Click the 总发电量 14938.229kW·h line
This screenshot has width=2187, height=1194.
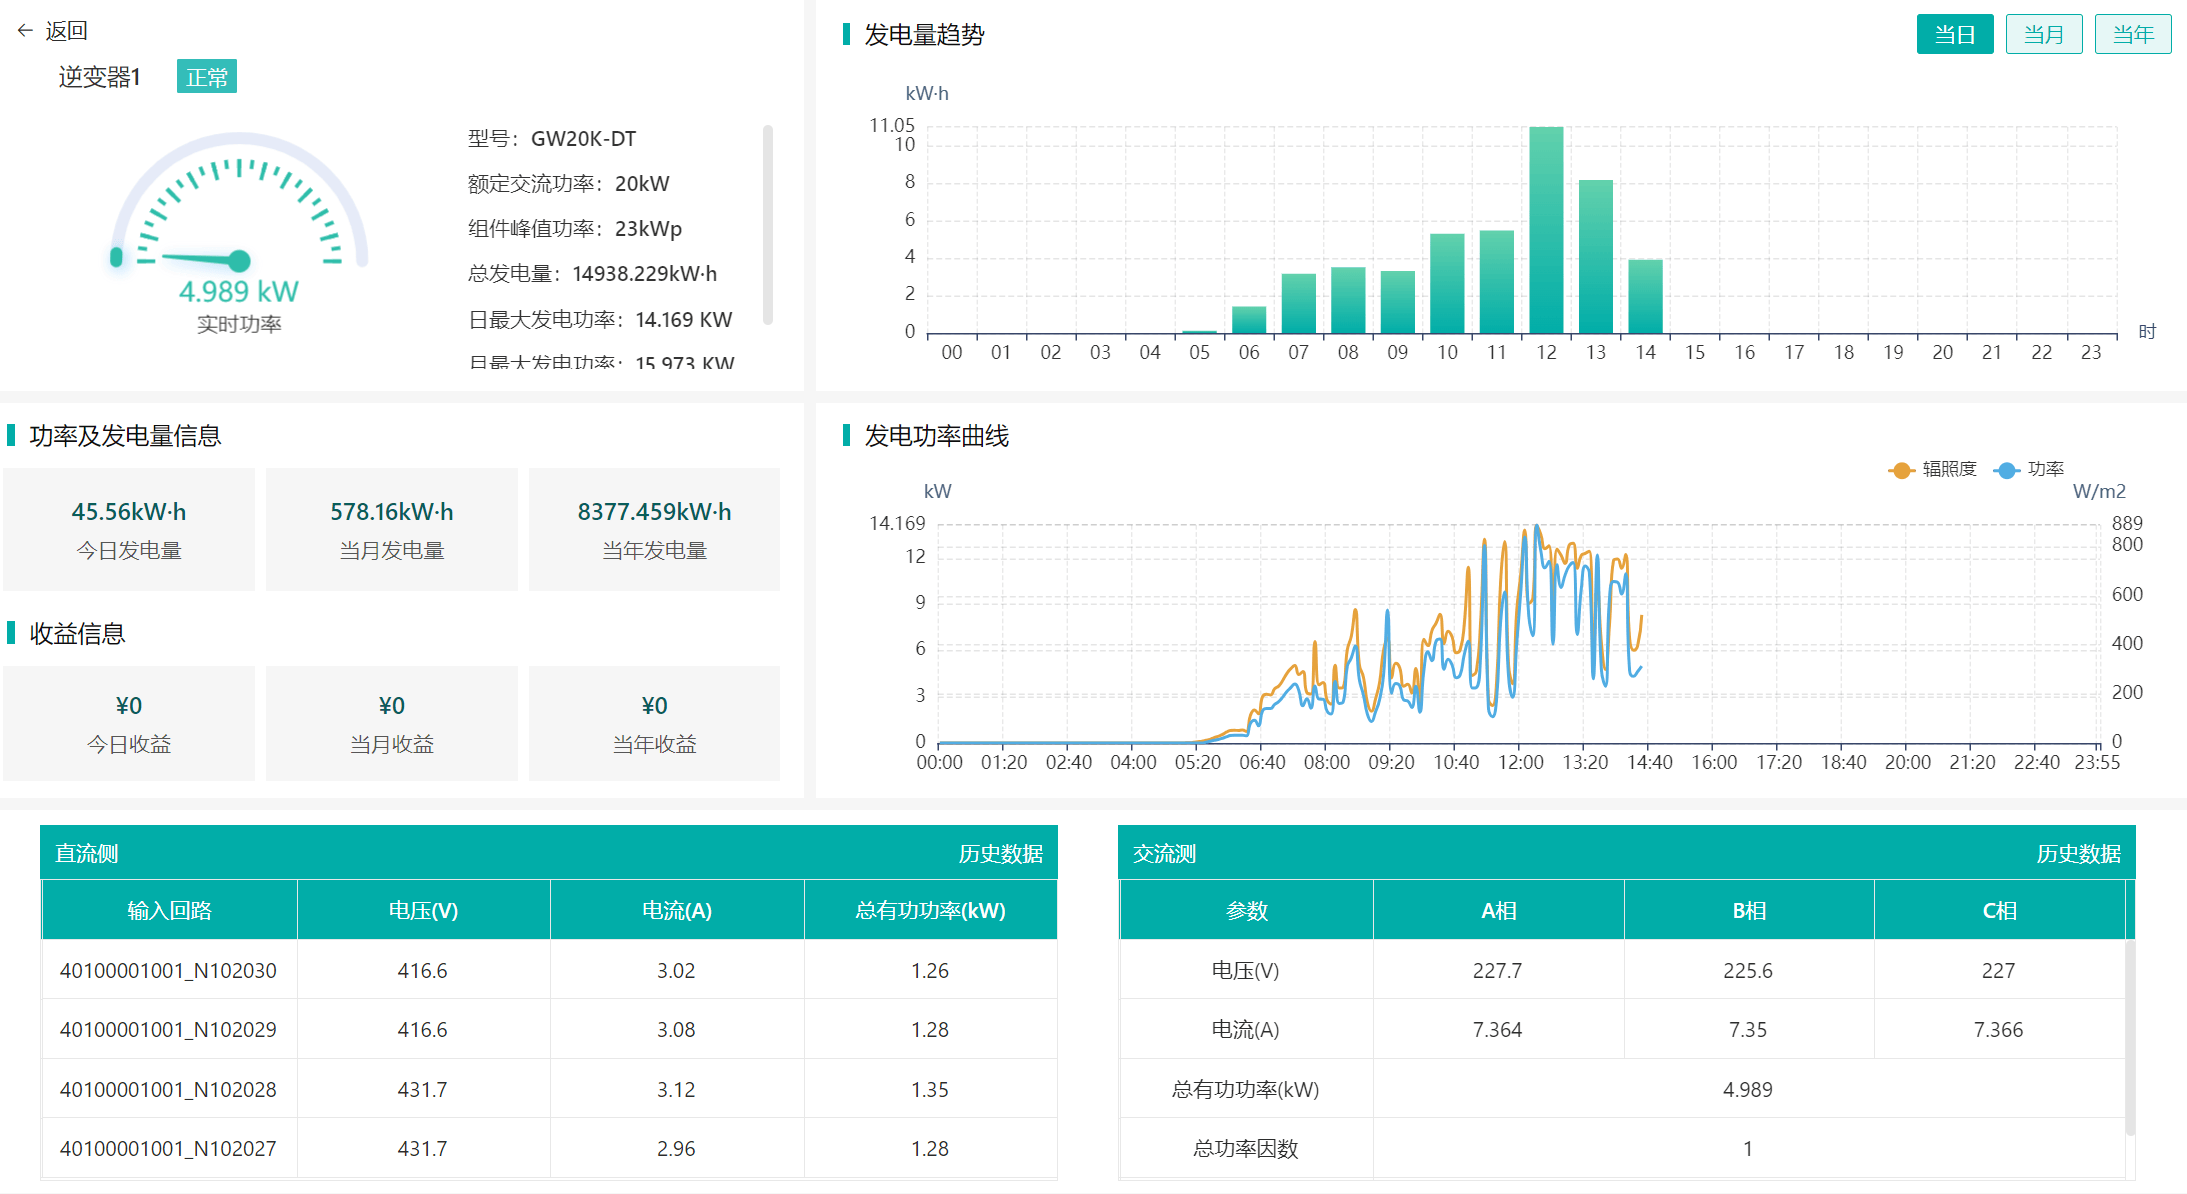(x=592, y=273)
